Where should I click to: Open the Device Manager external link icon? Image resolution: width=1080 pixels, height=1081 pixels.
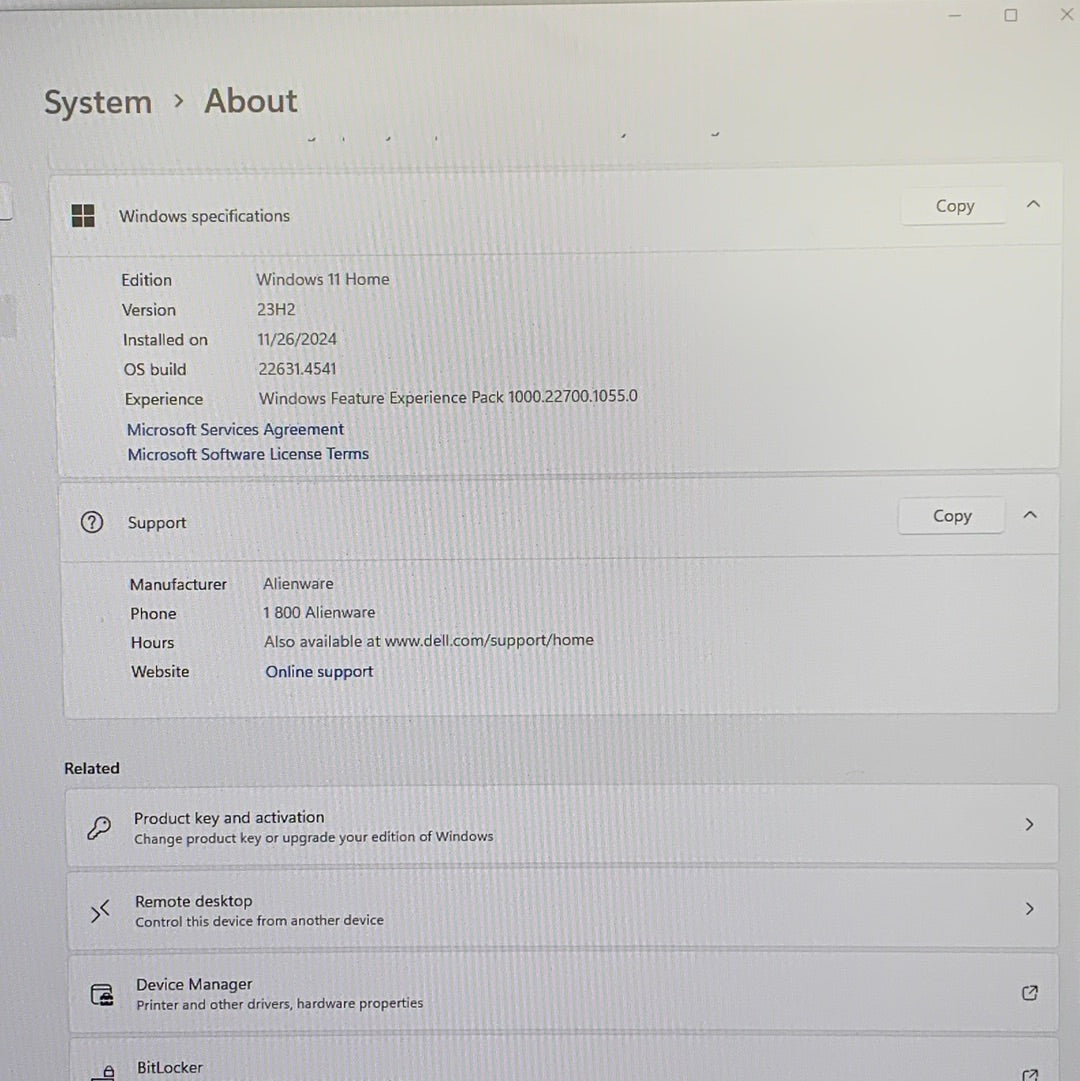pyautogui.click(x=1030, y=993)
